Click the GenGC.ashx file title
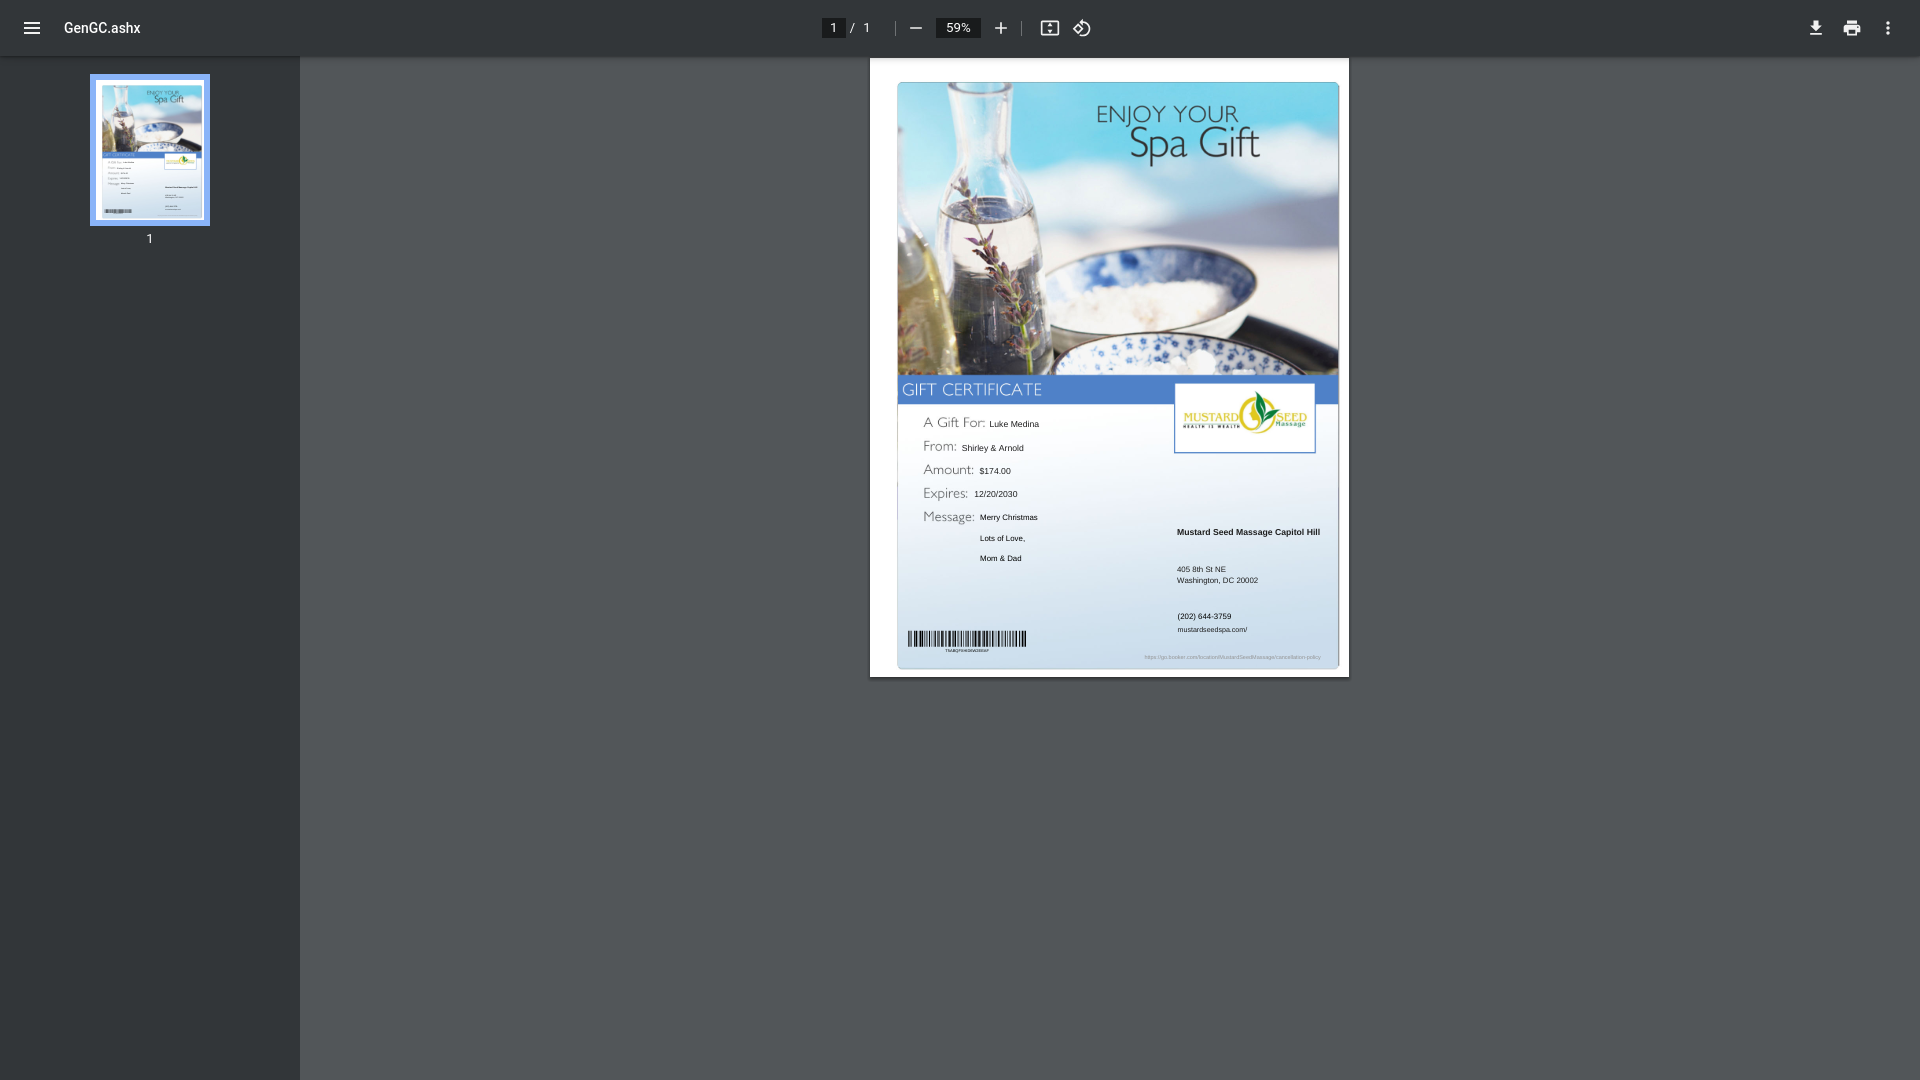1920x1080 pixels. point(102,28)
